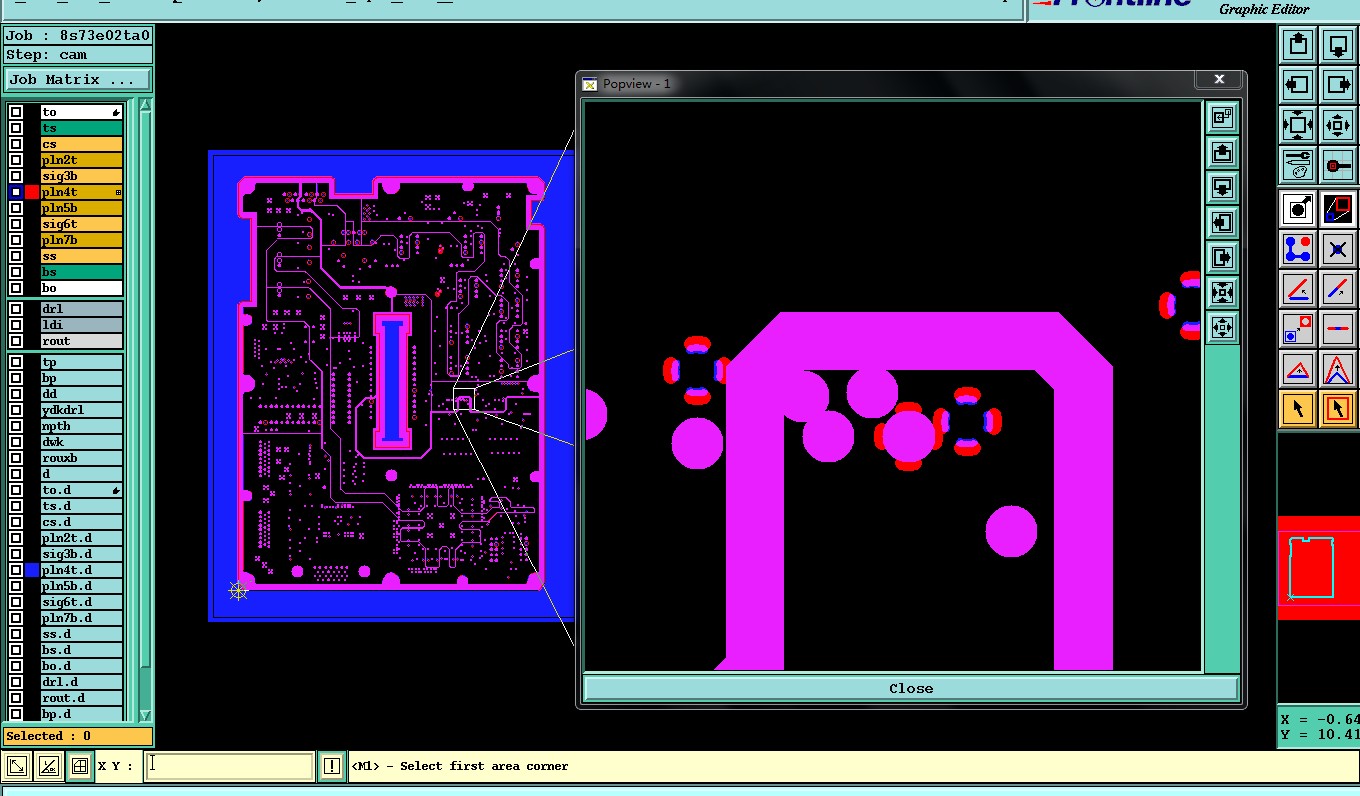
Task: Click layer list scroll up arrow
Action: [145, 106]
